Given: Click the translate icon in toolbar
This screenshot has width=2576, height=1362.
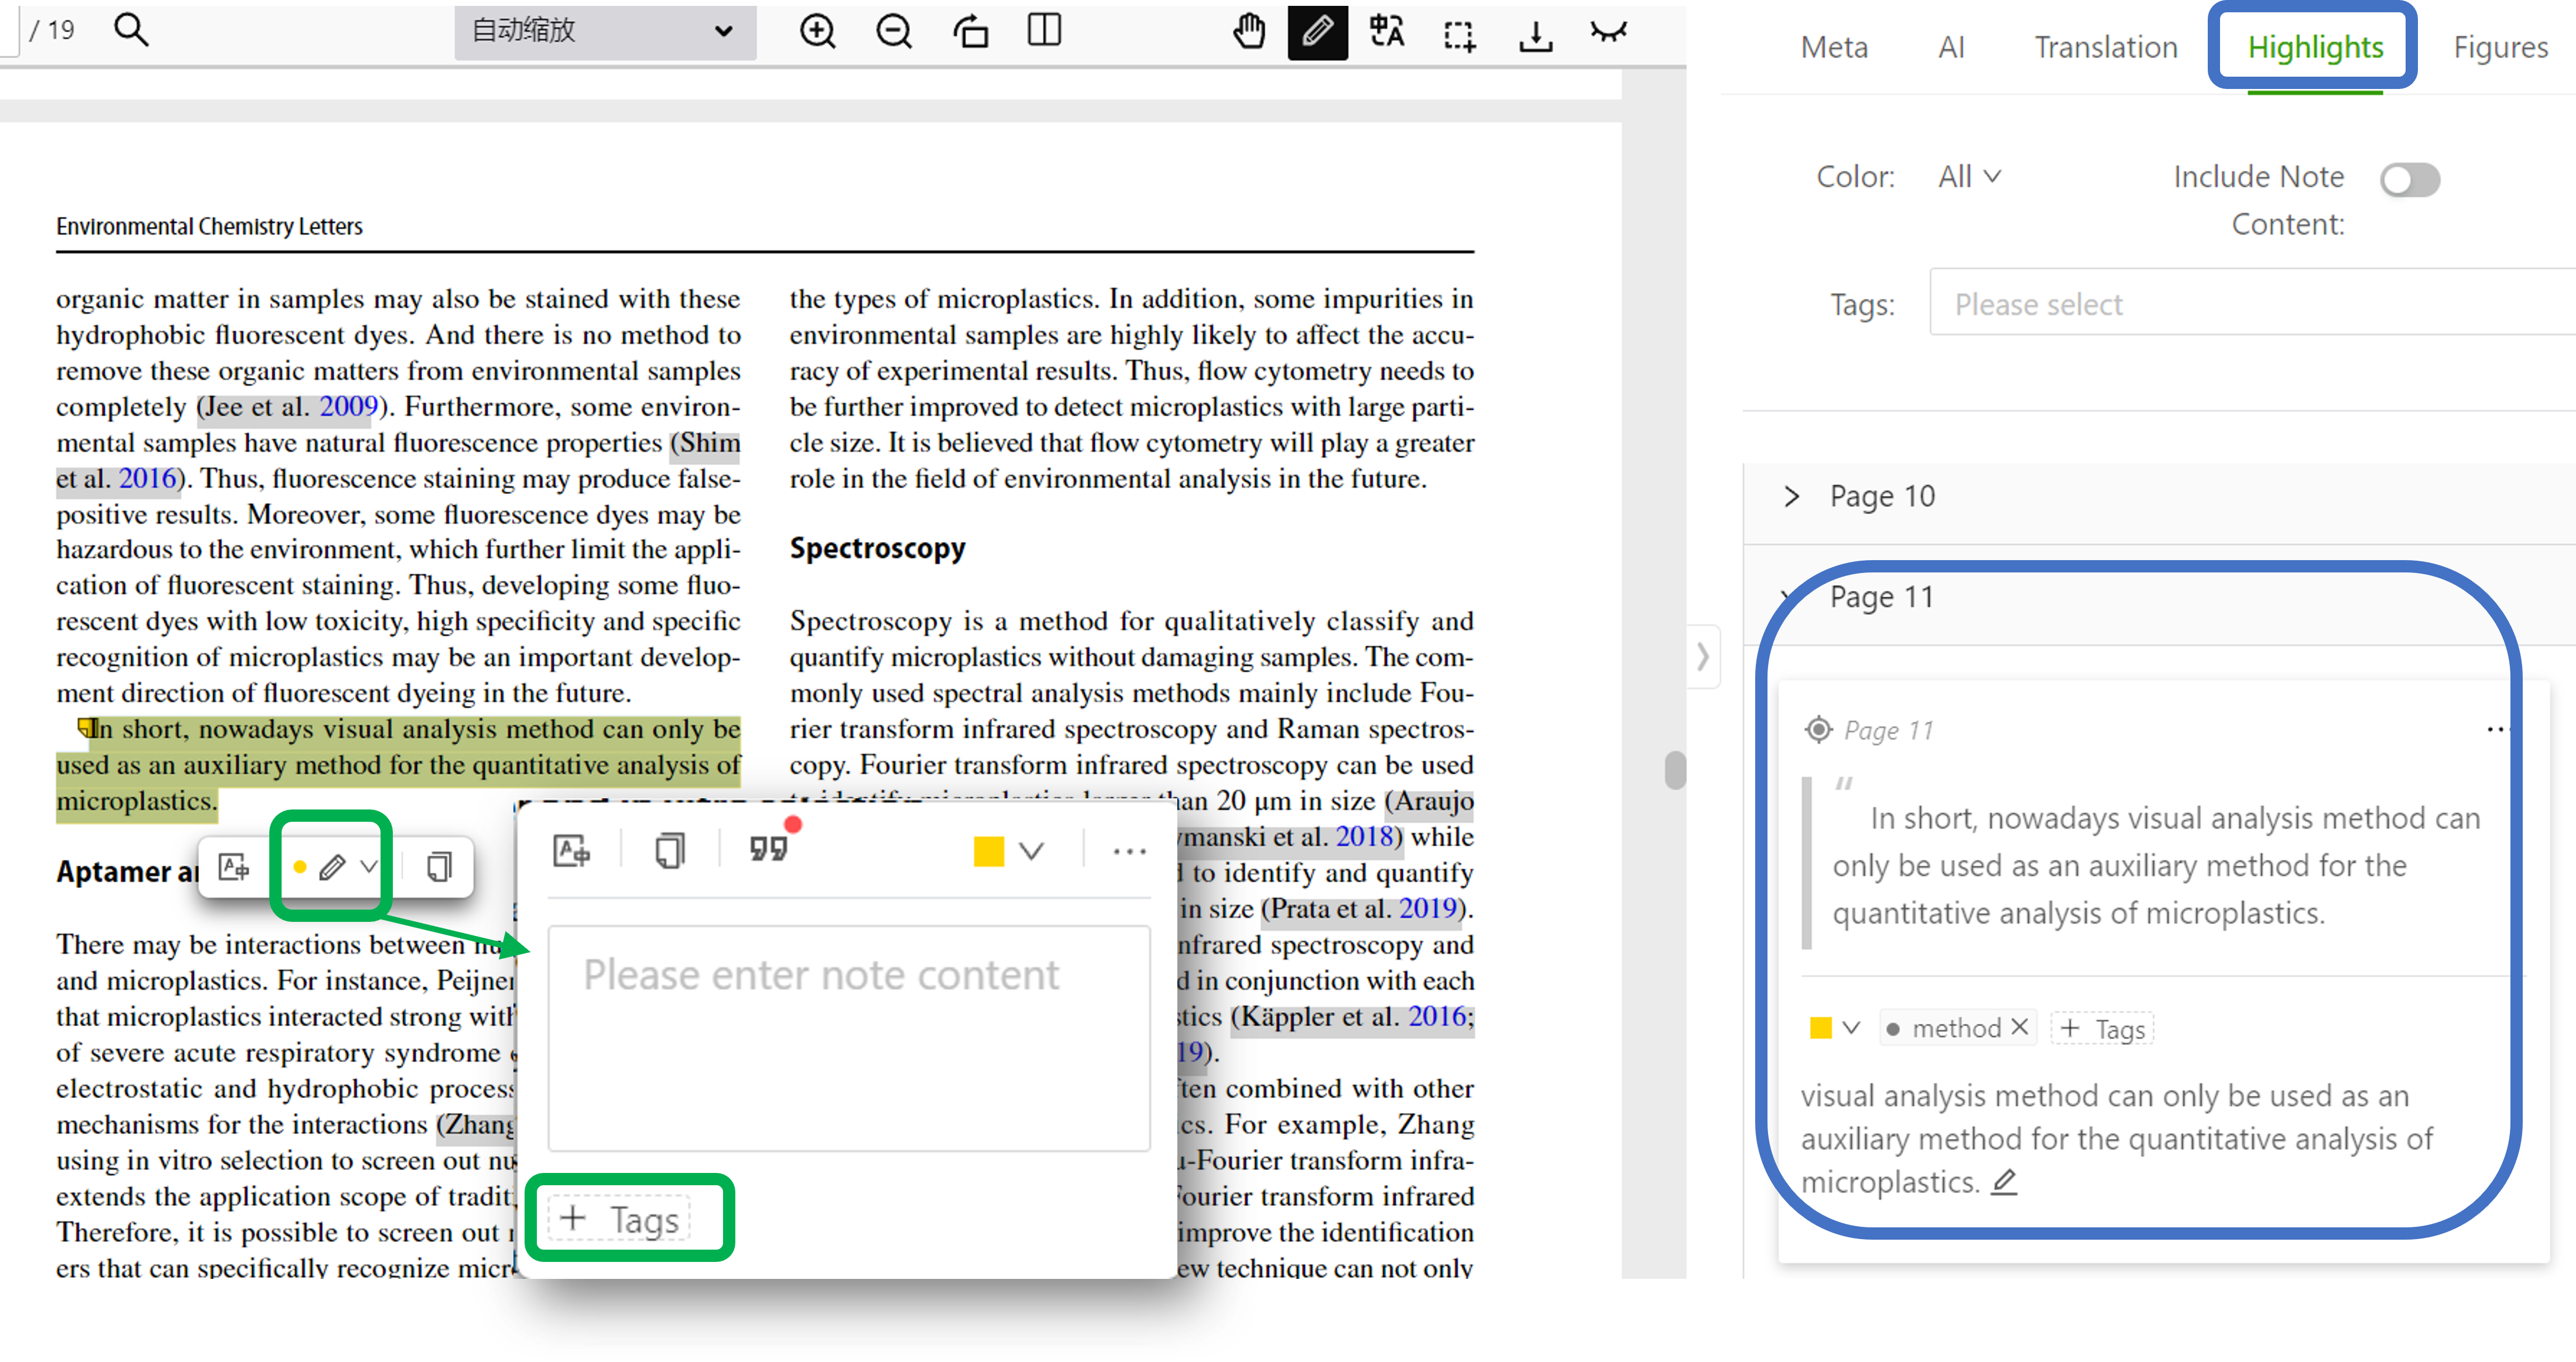Looking at the screenshot, I should click(1387, 32).
